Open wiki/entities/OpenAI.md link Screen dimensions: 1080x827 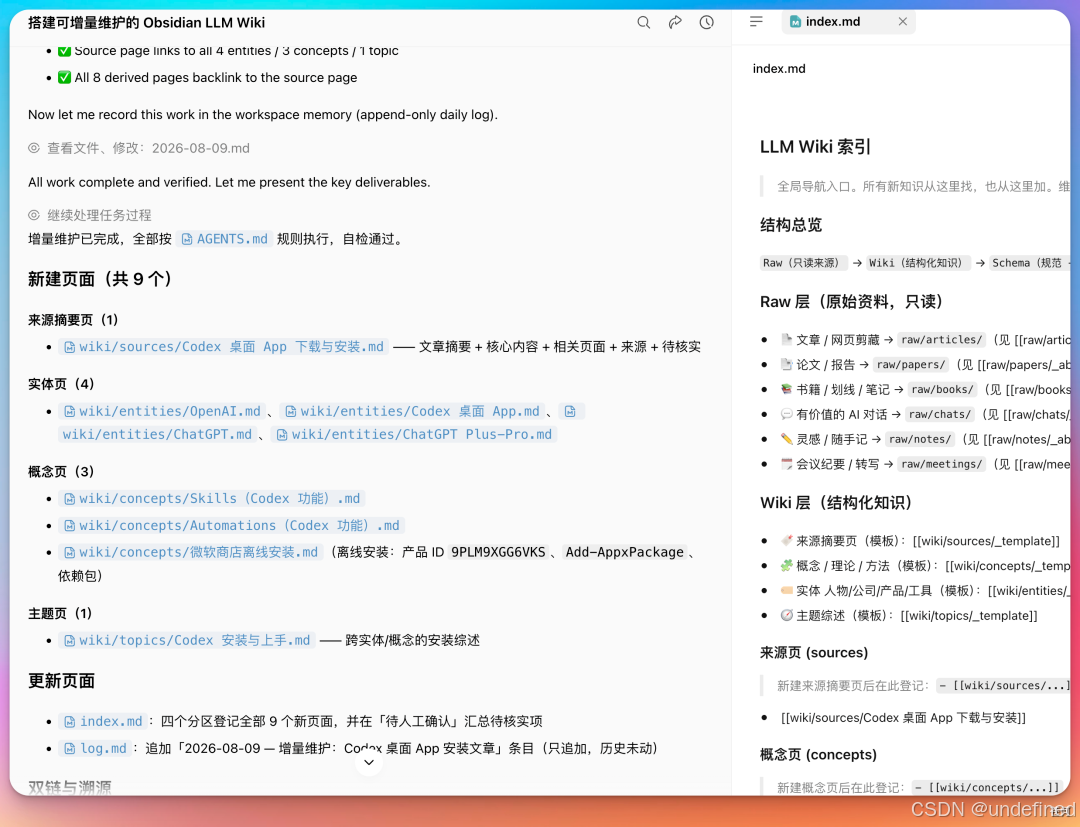pyautogui.click(x=162, y=411)
